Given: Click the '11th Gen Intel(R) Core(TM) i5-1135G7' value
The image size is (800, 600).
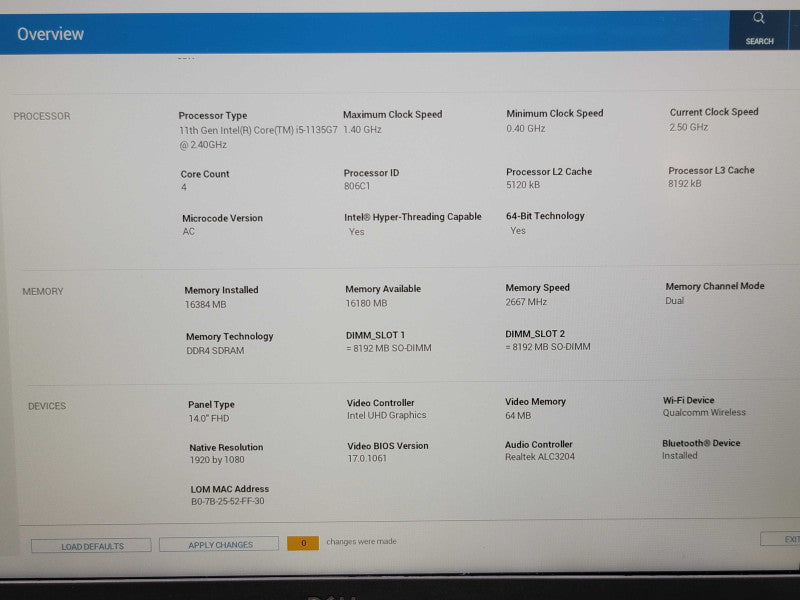Looking at the screenshot, I should [x=258, y=130].
